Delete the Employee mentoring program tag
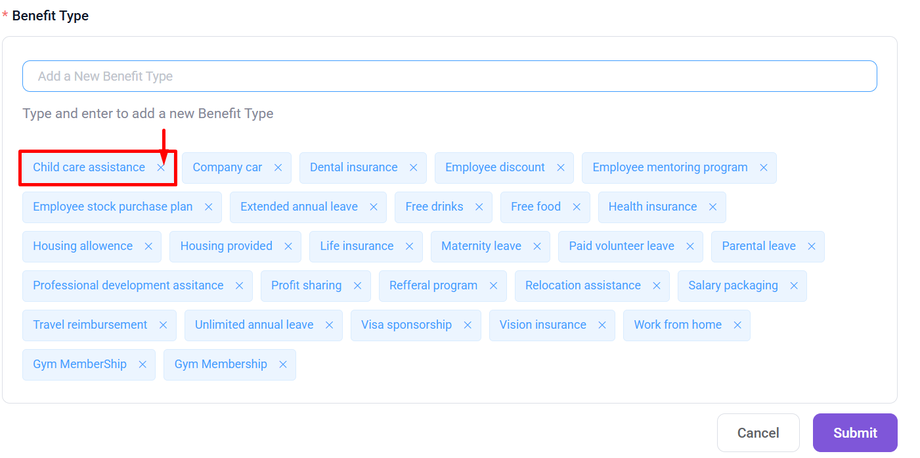The width and height of the screenshot is (920, 458). [x=763, y=168]
